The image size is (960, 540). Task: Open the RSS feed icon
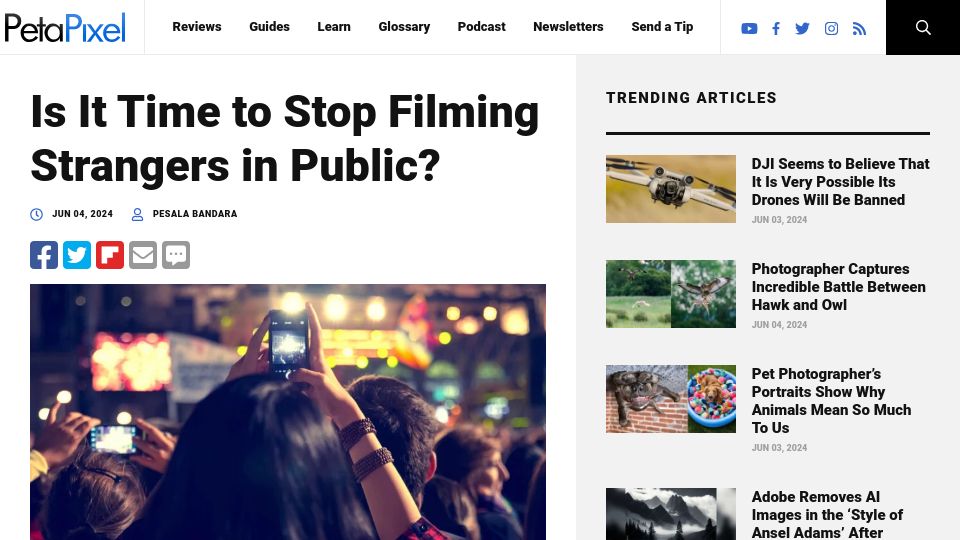click(859, 28)
